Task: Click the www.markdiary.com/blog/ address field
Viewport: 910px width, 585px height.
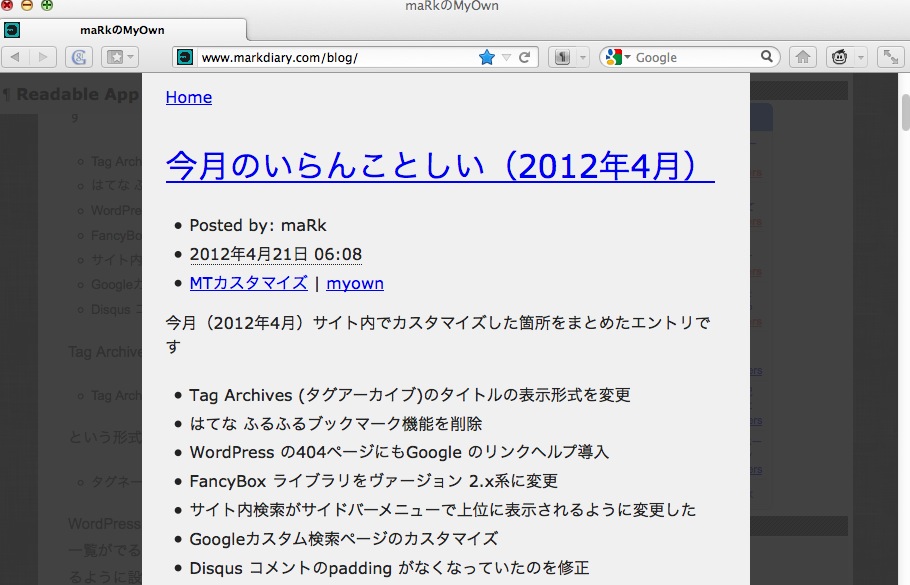Action: click(x=330, y=57)
